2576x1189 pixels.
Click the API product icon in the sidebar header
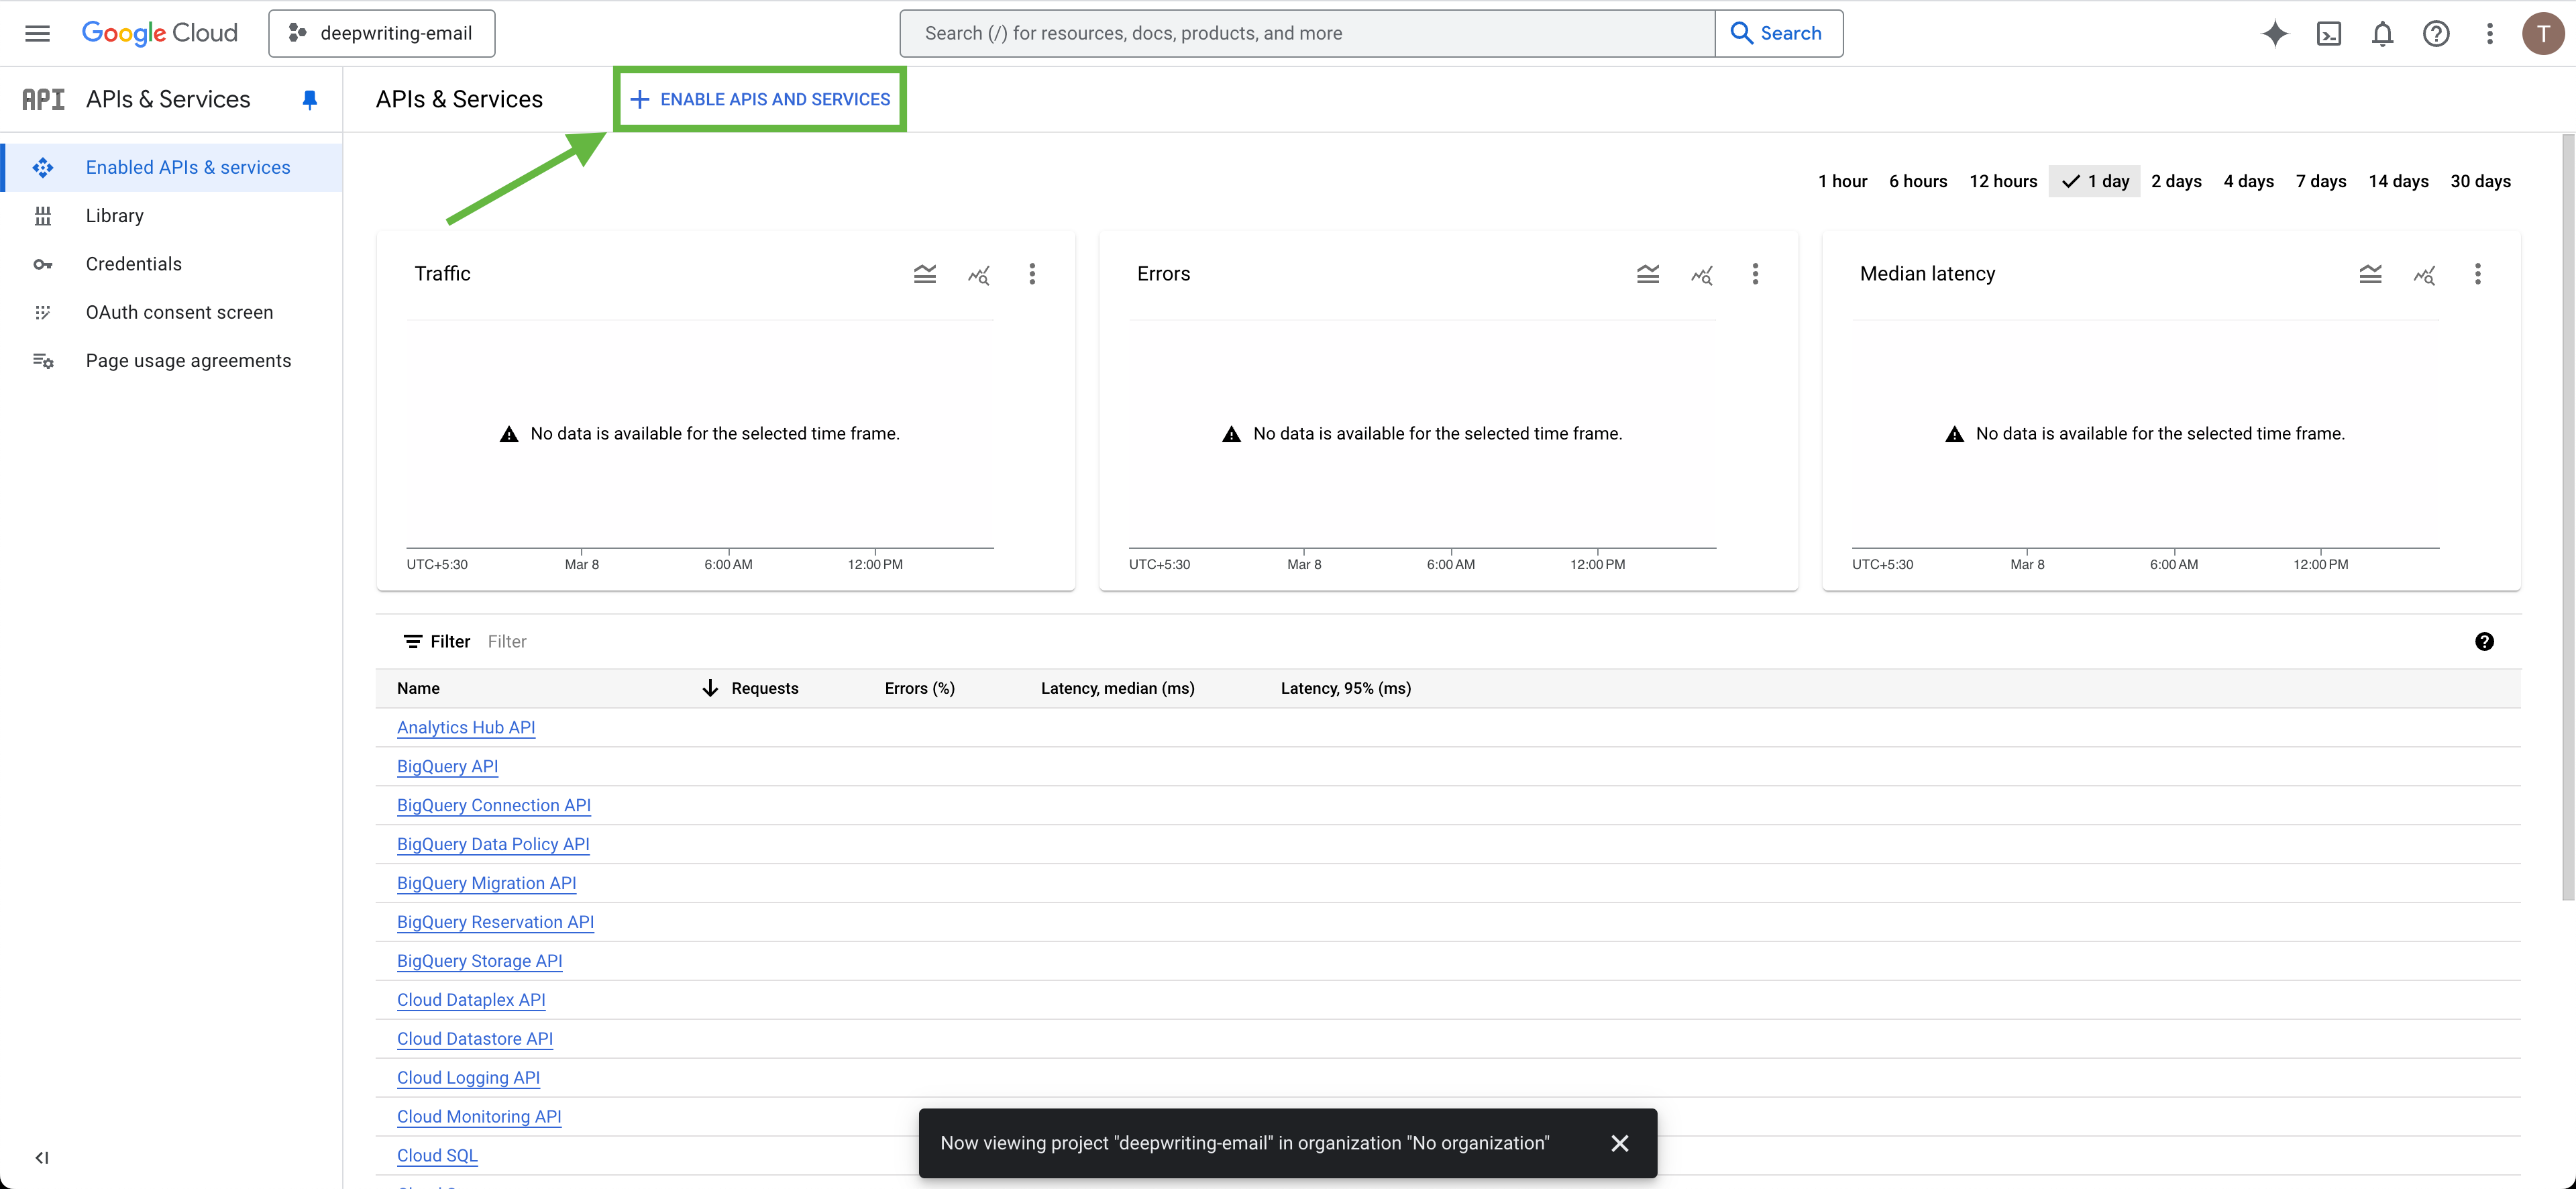(43, 99)
